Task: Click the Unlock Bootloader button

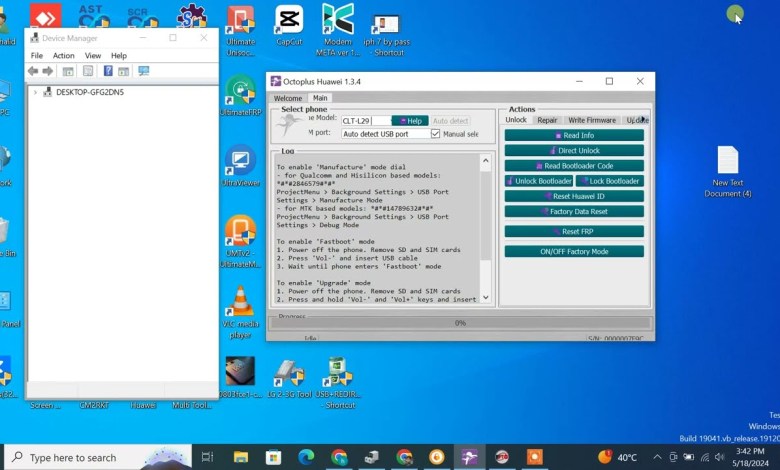Action: pyautogui.click(x=539, y=181)
